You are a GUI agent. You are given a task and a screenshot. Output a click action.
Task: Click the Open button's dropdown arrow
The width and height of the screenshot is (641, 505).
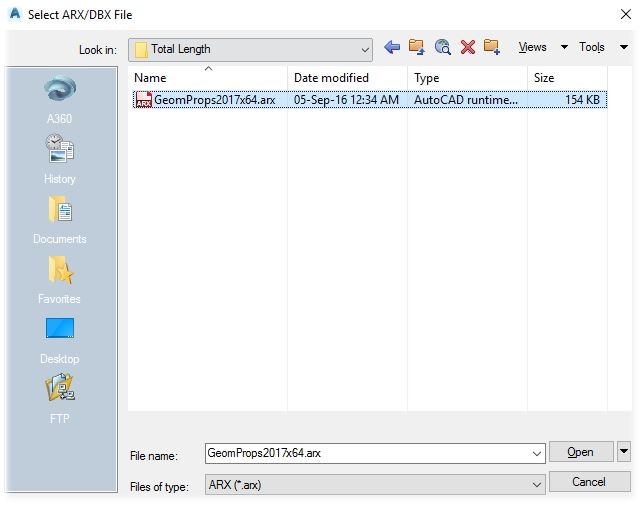pyautogui.click(x=624, y=451)
